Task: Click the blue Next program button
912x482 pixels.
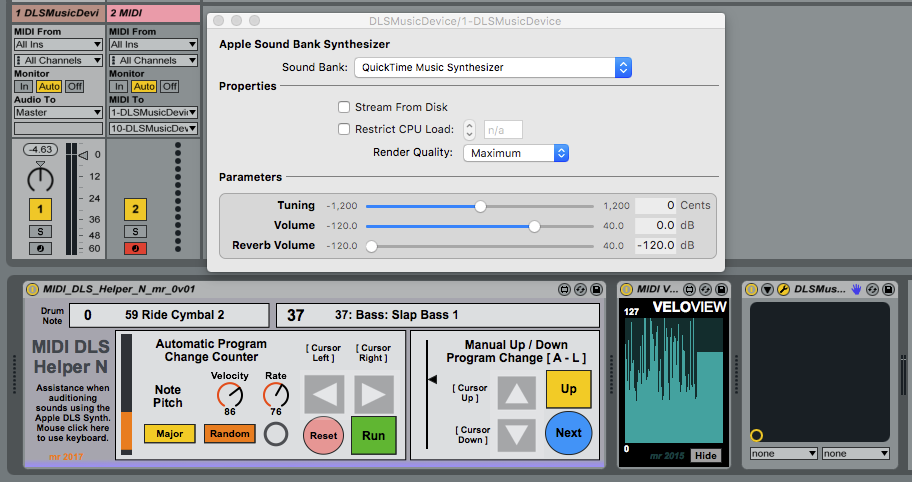Action: (x=568, y=433)
